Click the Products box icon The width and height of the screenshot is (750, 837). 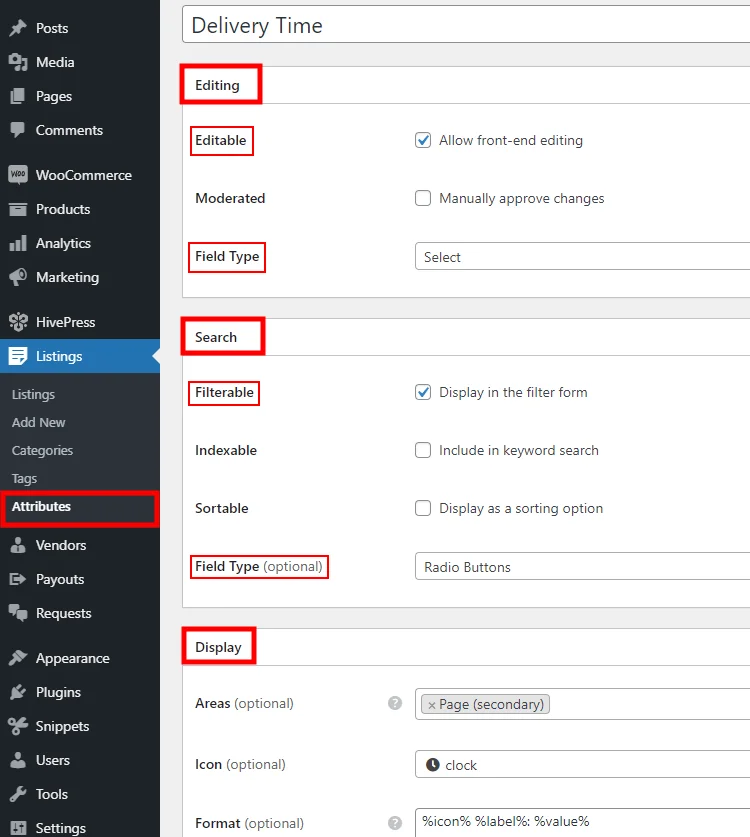(18, 209)
